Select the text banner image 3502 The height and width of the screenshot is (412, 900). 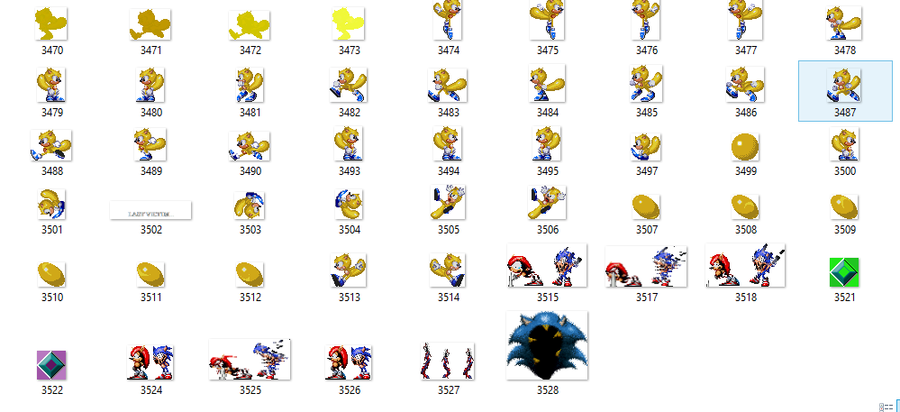click(x=150, y=210)
